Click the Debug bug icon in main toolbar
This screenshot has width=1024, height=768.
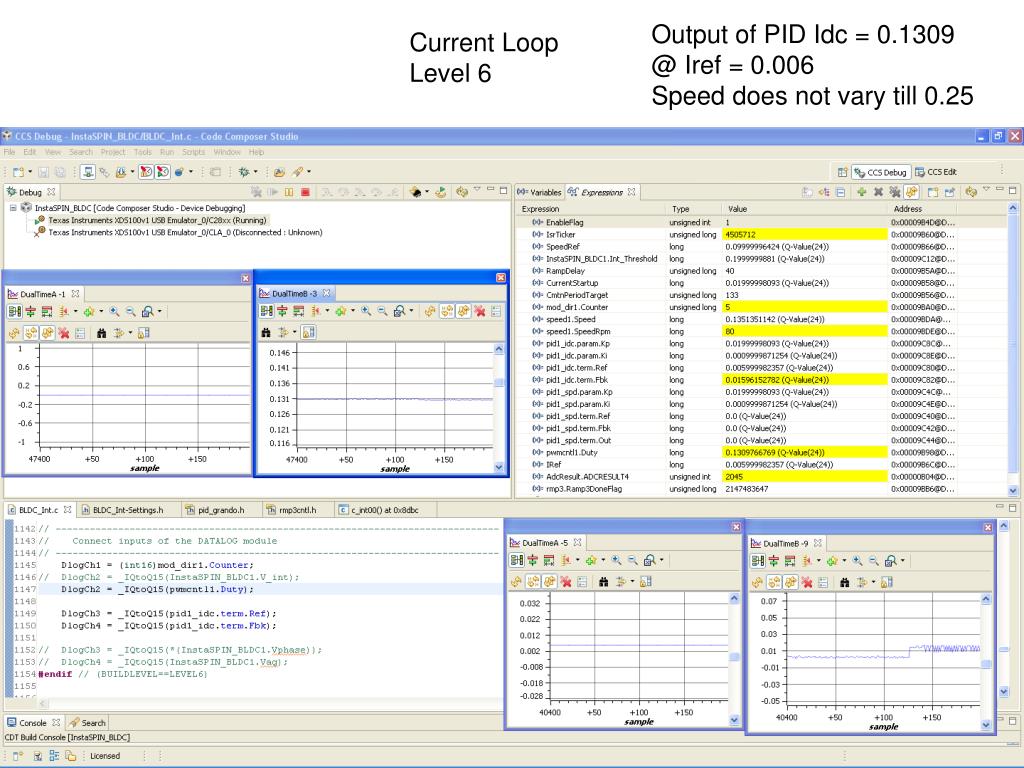click(x=244, y=172)
